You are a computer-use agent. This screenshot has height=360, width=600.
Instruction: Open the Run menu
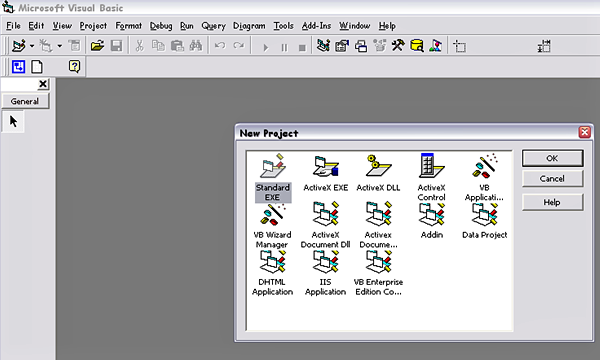coord(187,26)
